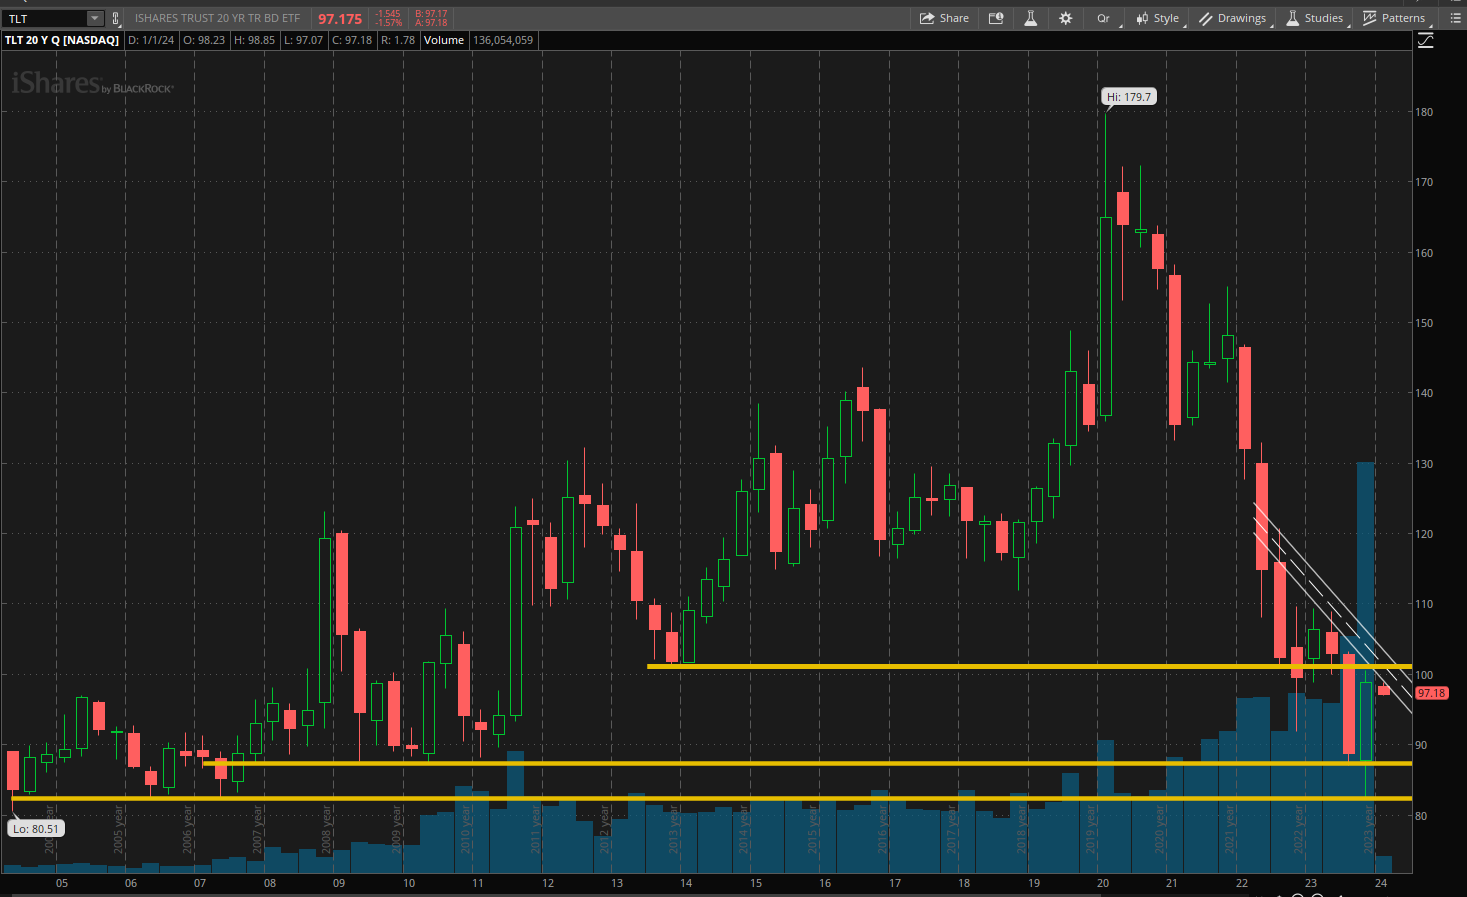Open the Qr timeframe dropdown

coord(1104,18)
